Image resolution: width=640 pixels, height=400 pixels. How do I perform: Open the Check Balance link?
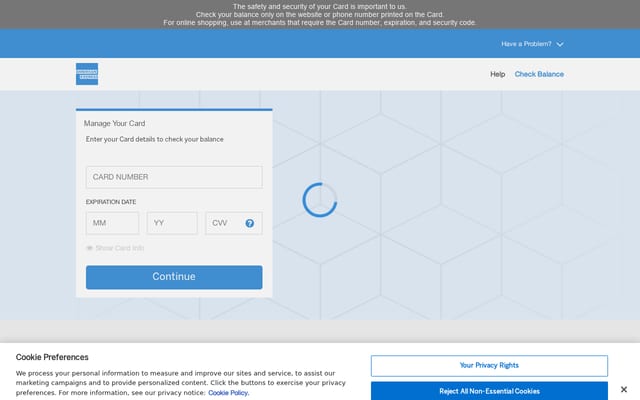(539, 74)
